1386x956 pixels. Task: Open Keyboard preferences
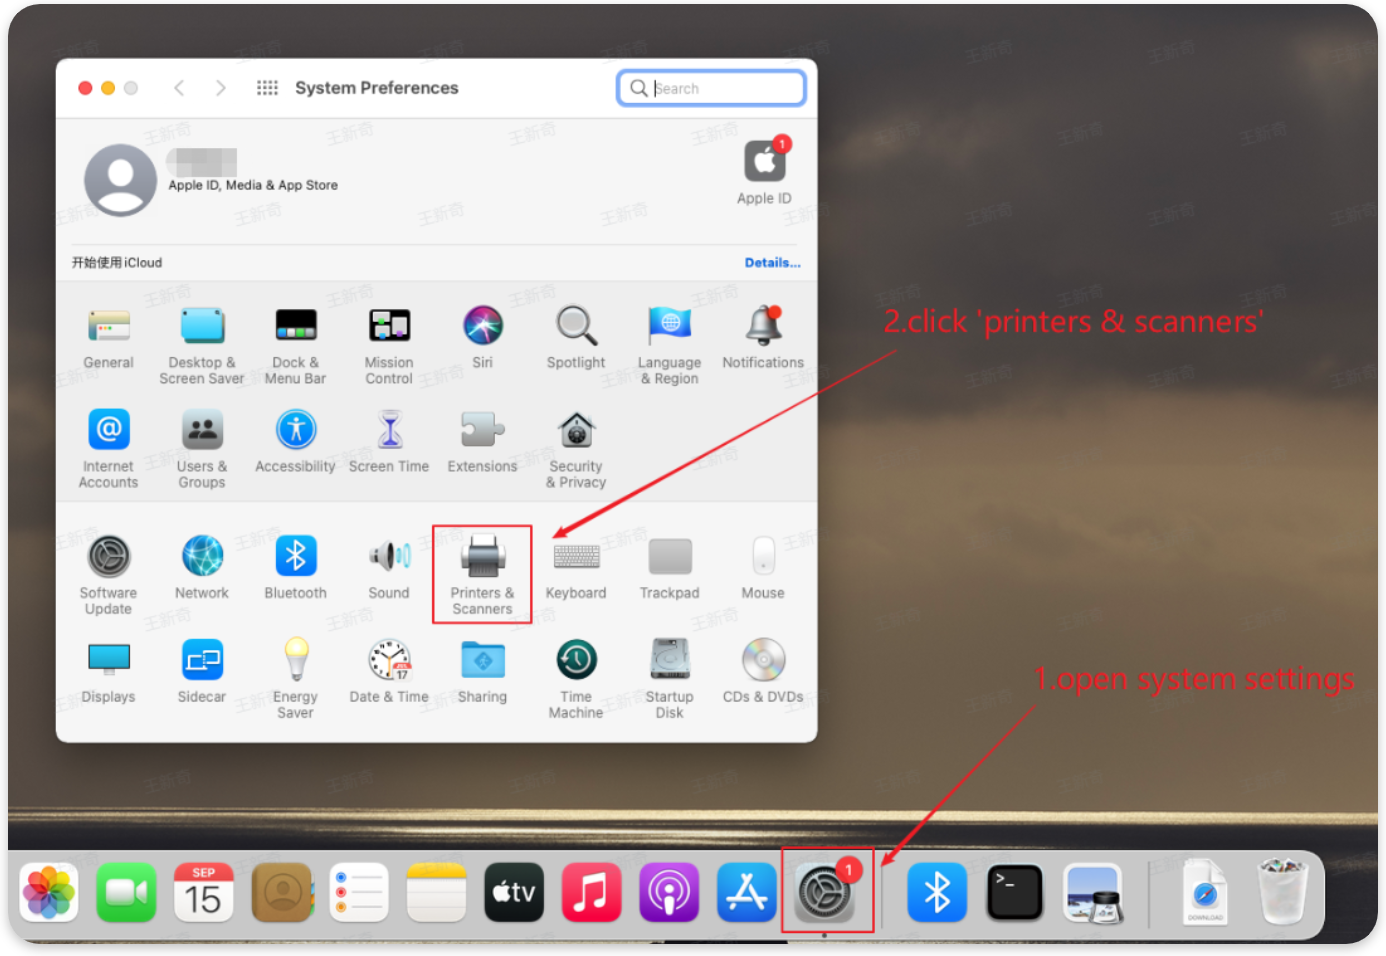click(577, 556)
